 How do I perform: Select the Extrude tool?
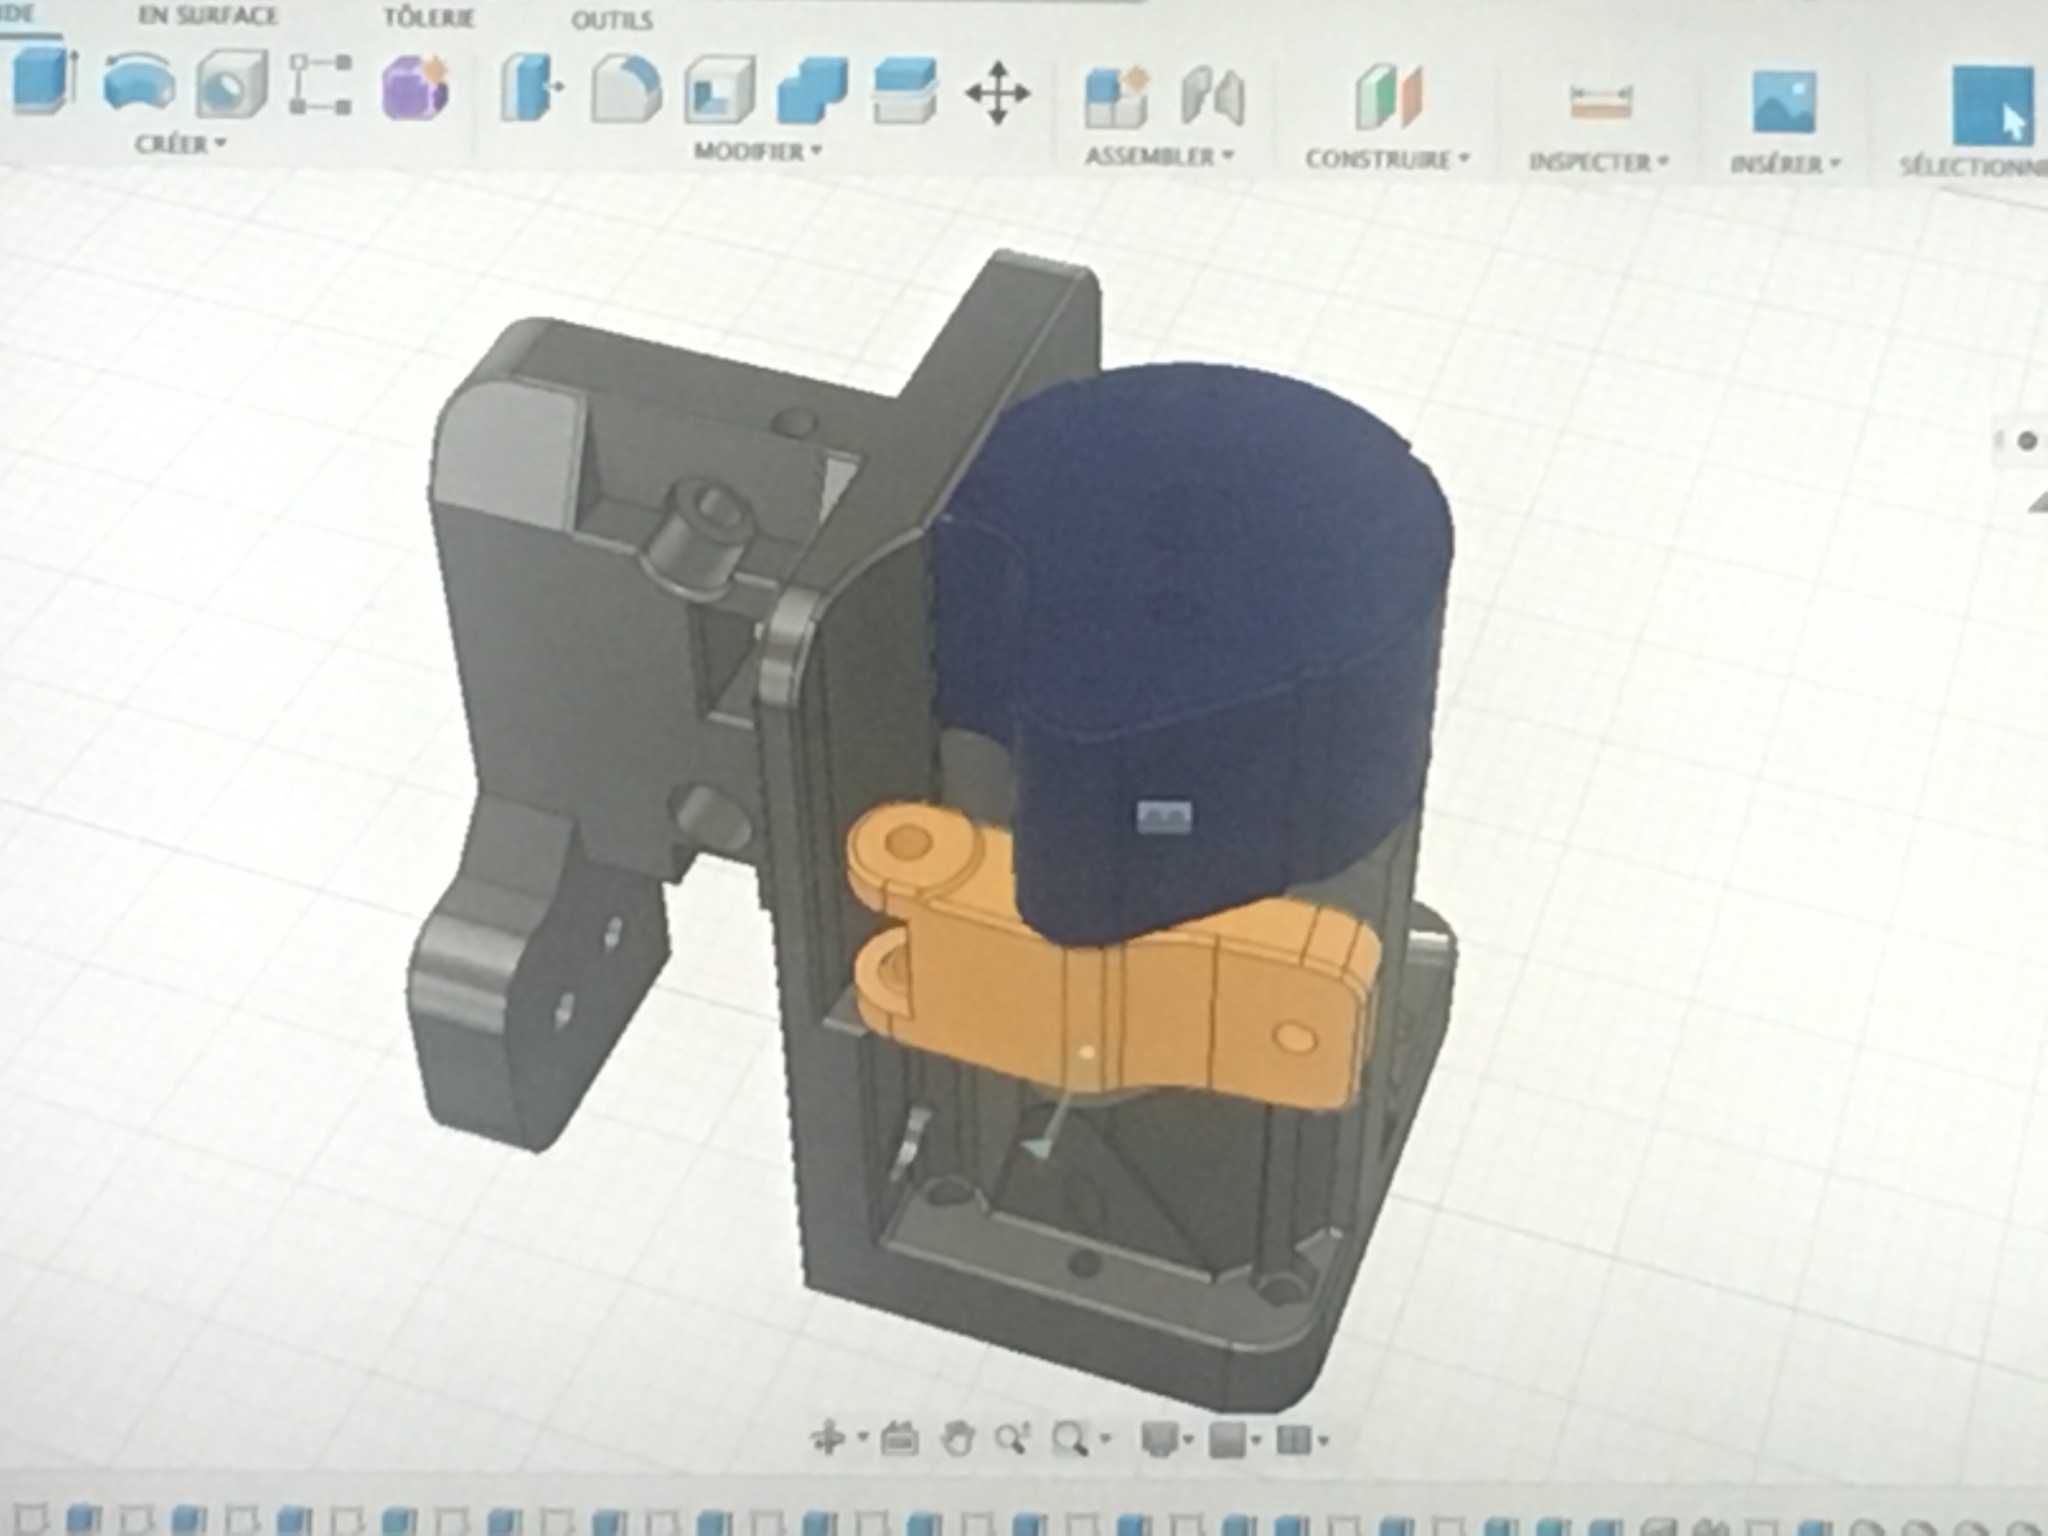42,82
